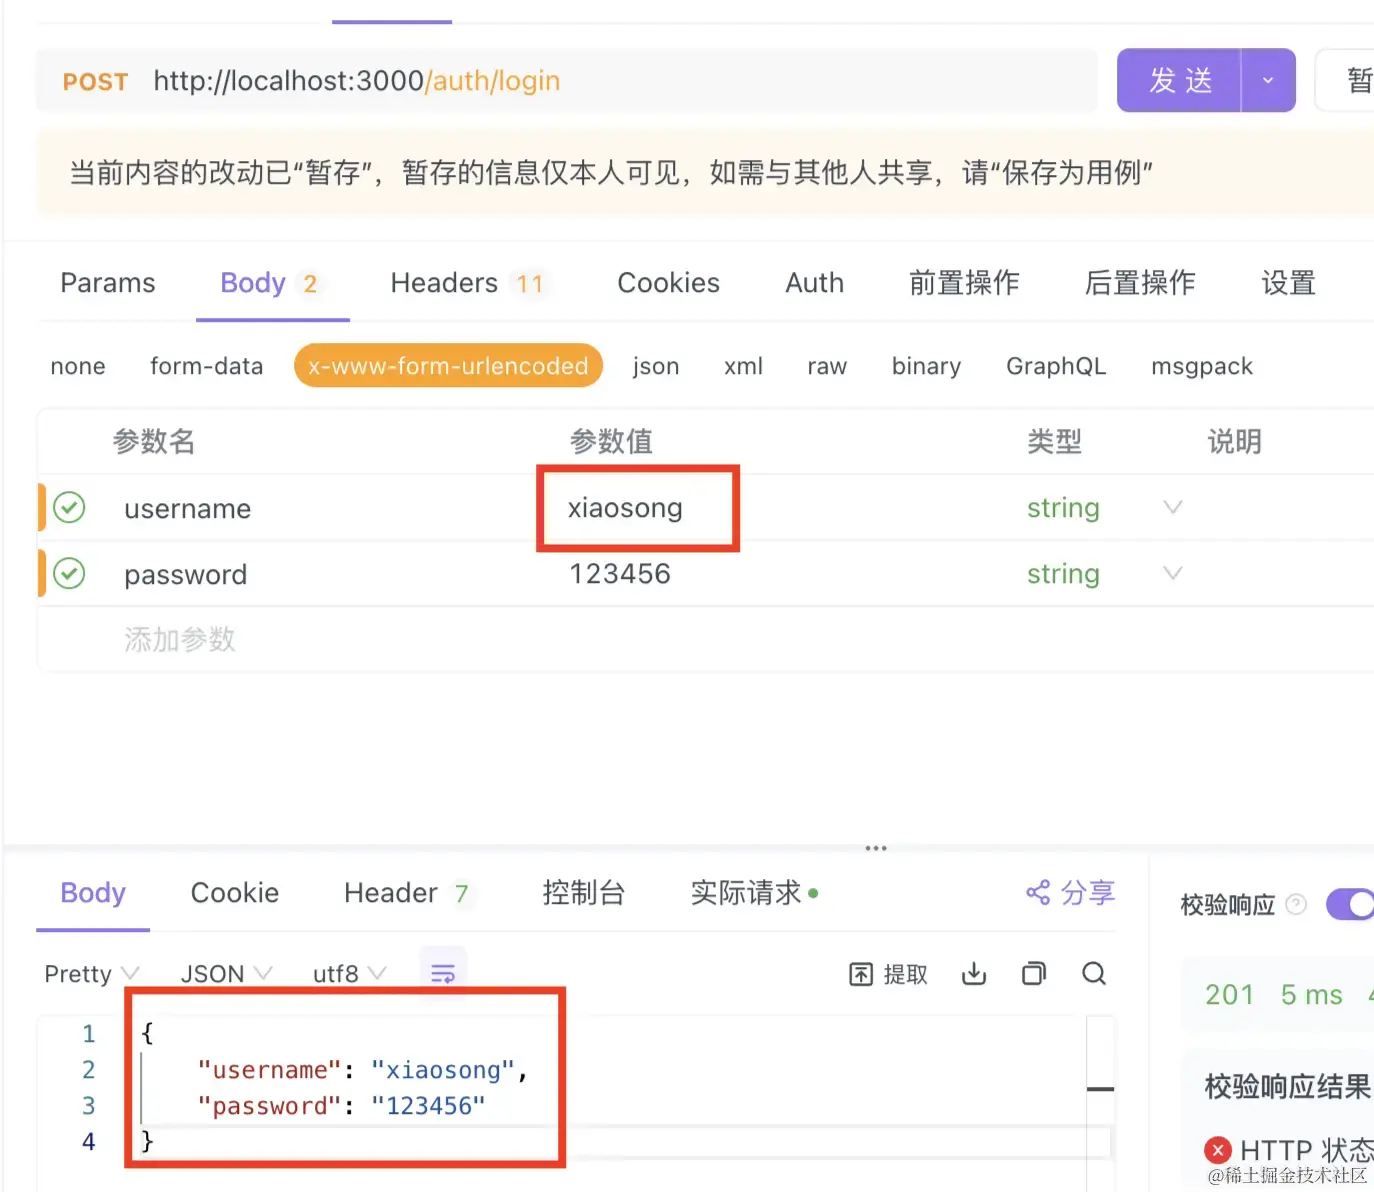Click response line containing "password": "123456"
Image resolution: width=1374 pixels, height=1192 pixels.
tap(341, 1106)
